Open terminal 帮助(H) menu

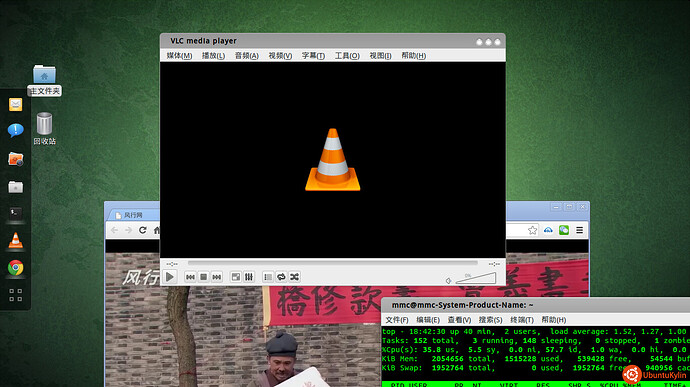coord(554,320)
